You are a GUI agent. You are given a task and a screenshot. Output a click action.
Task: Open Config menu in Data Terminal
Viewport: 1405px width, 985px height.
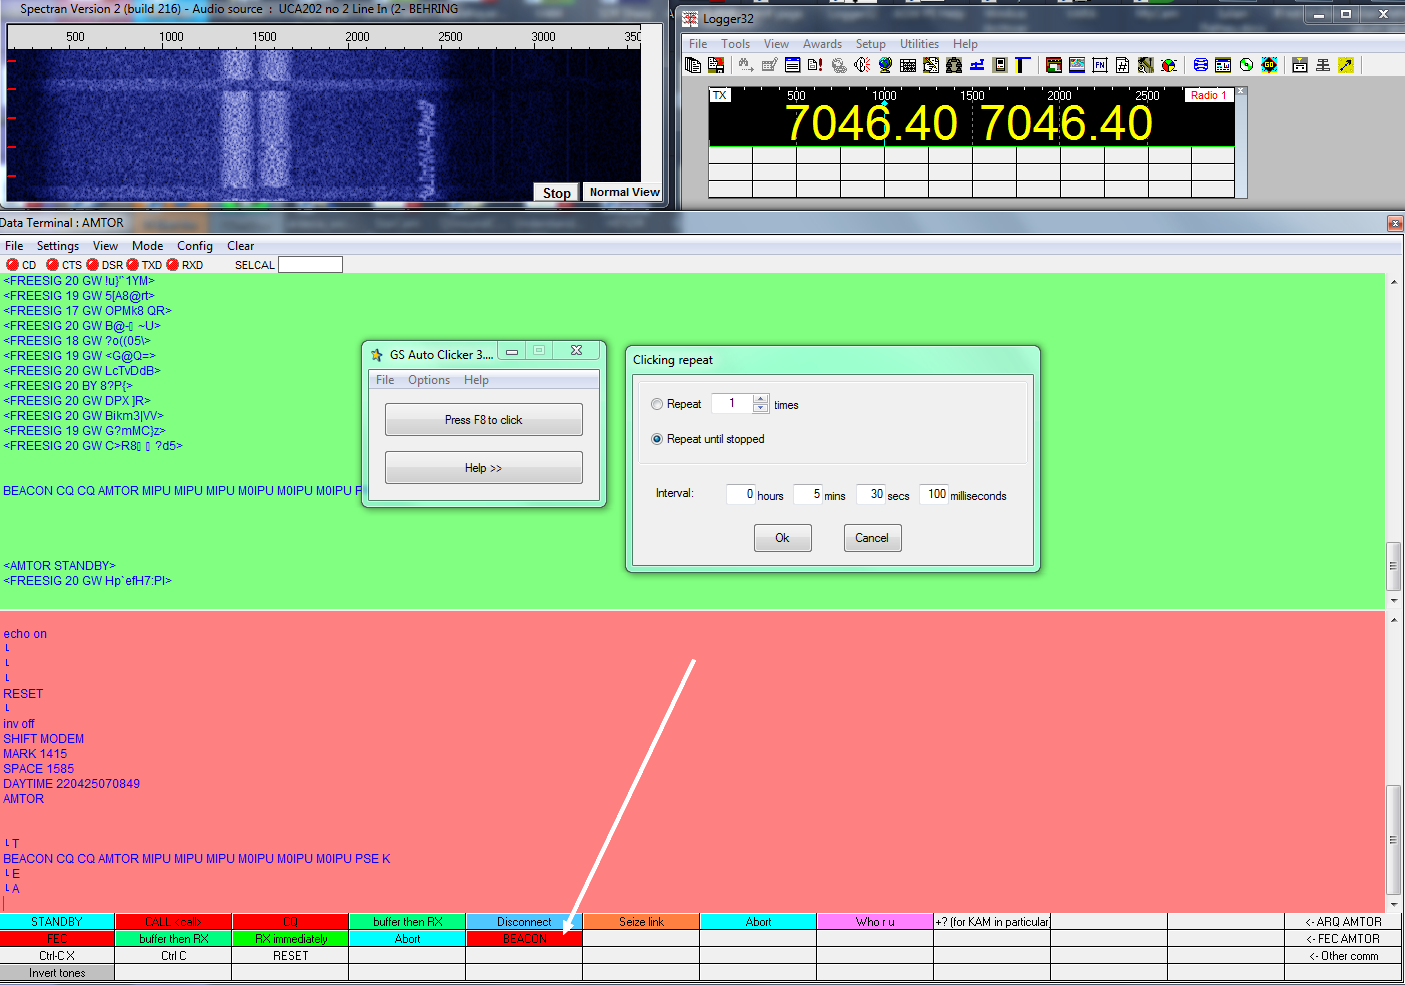(x=195, y=246)
